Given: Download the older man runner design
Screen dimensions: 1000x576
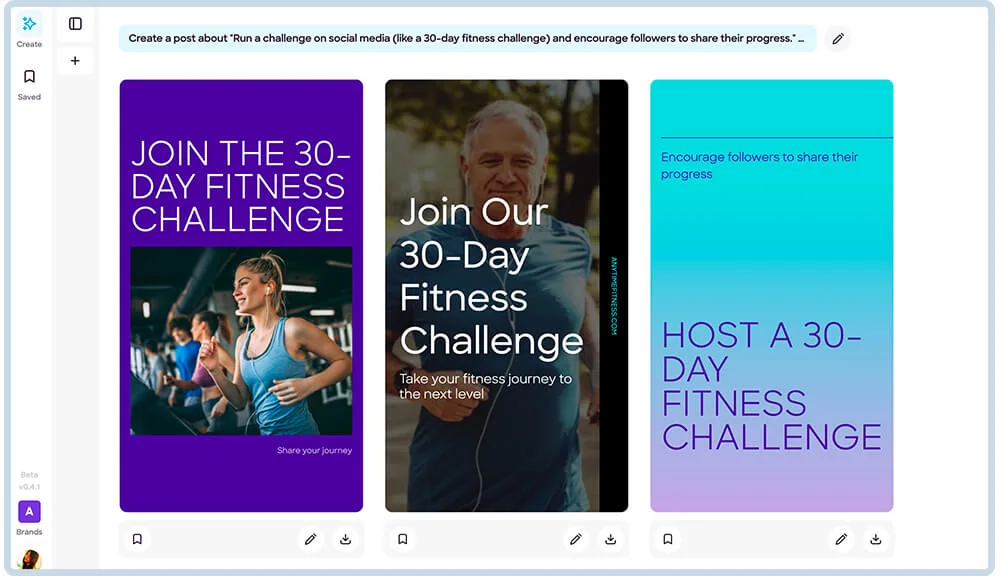Looking at the screenshot, I should (x=611, y=539).
